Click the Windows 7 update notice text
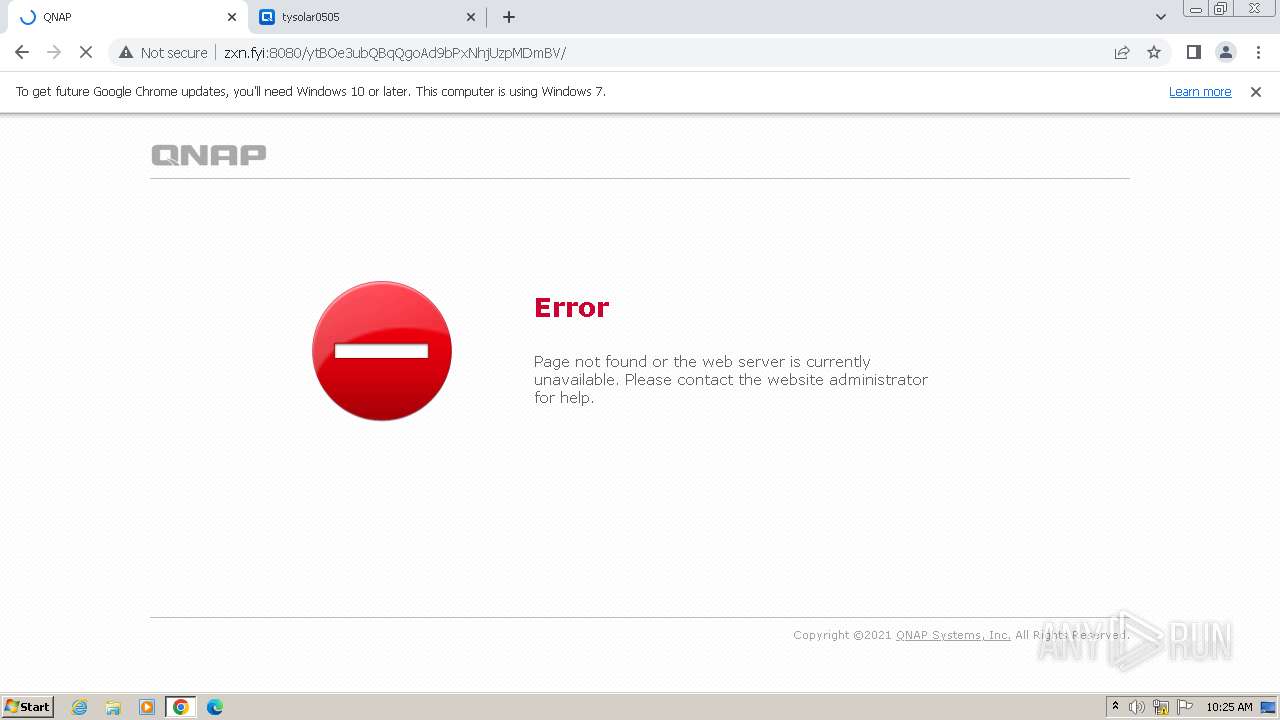This screenshot has width=1280, height=720. click(311, 92)
